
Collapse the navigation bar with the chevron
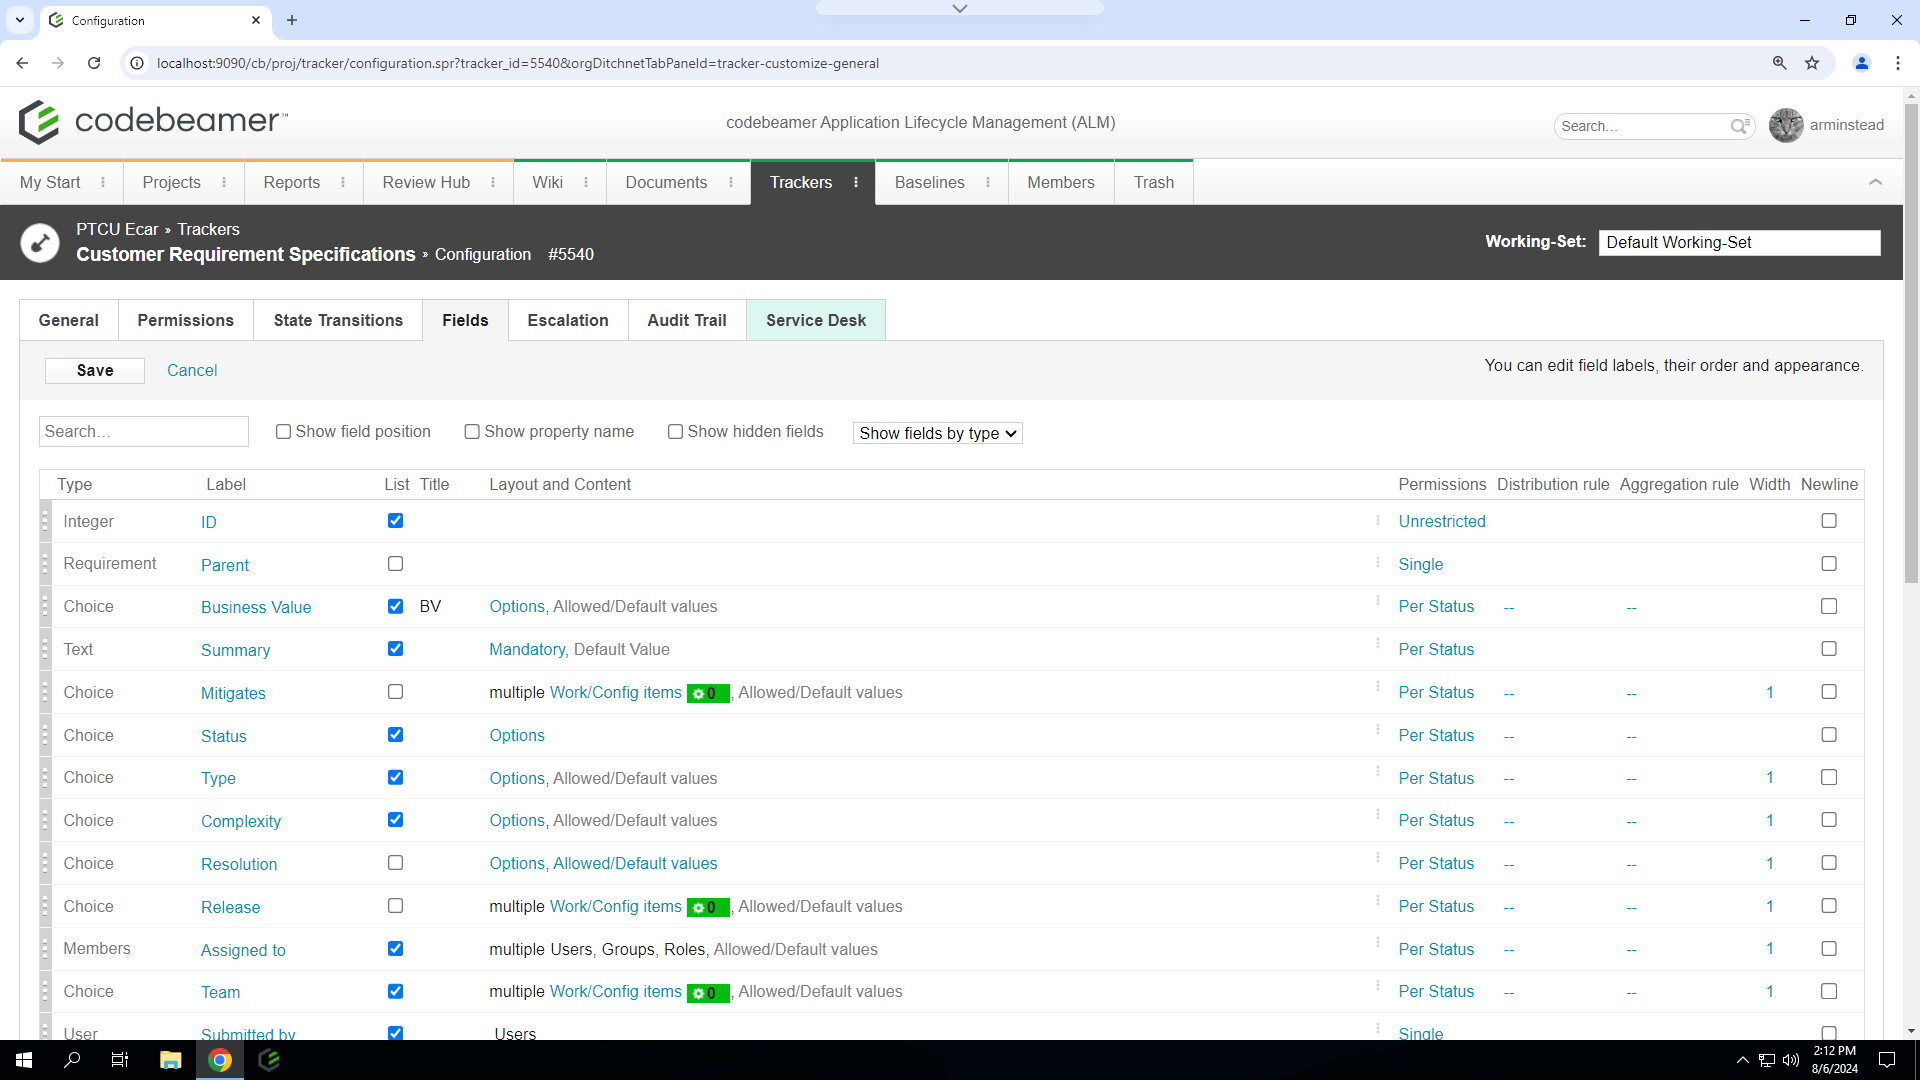point(1876,182)
